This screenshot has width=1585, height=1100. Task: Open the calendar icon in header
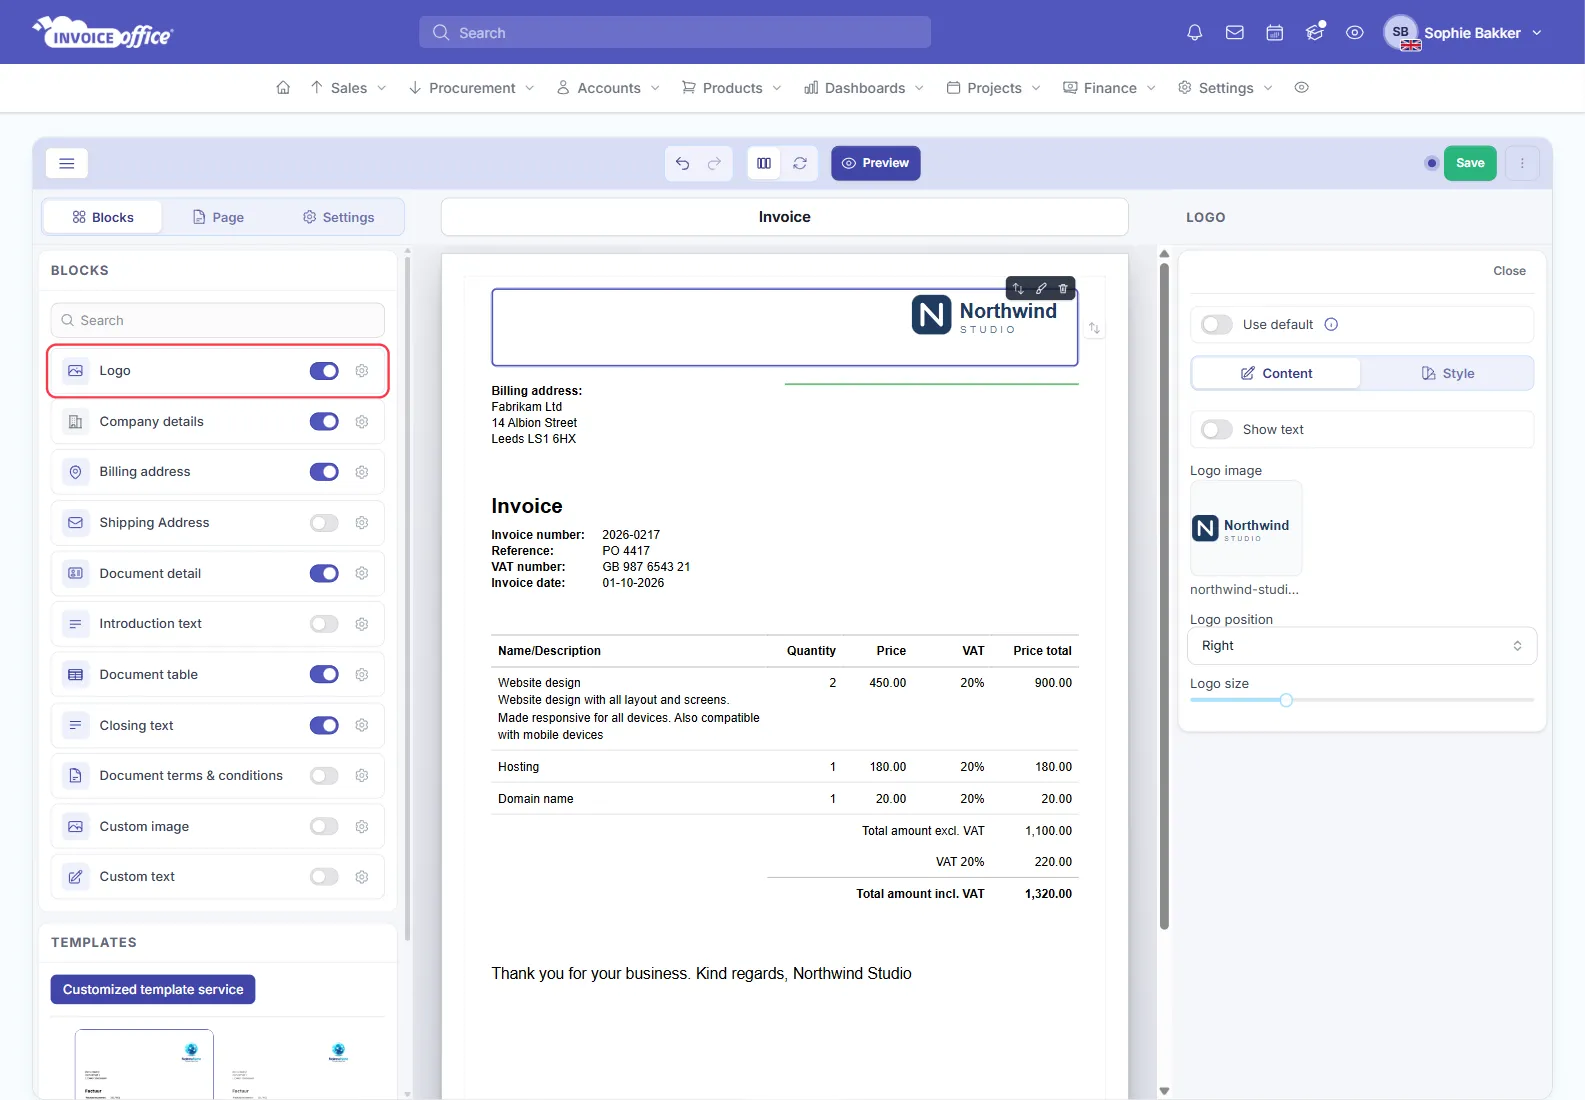point(1275,33)
